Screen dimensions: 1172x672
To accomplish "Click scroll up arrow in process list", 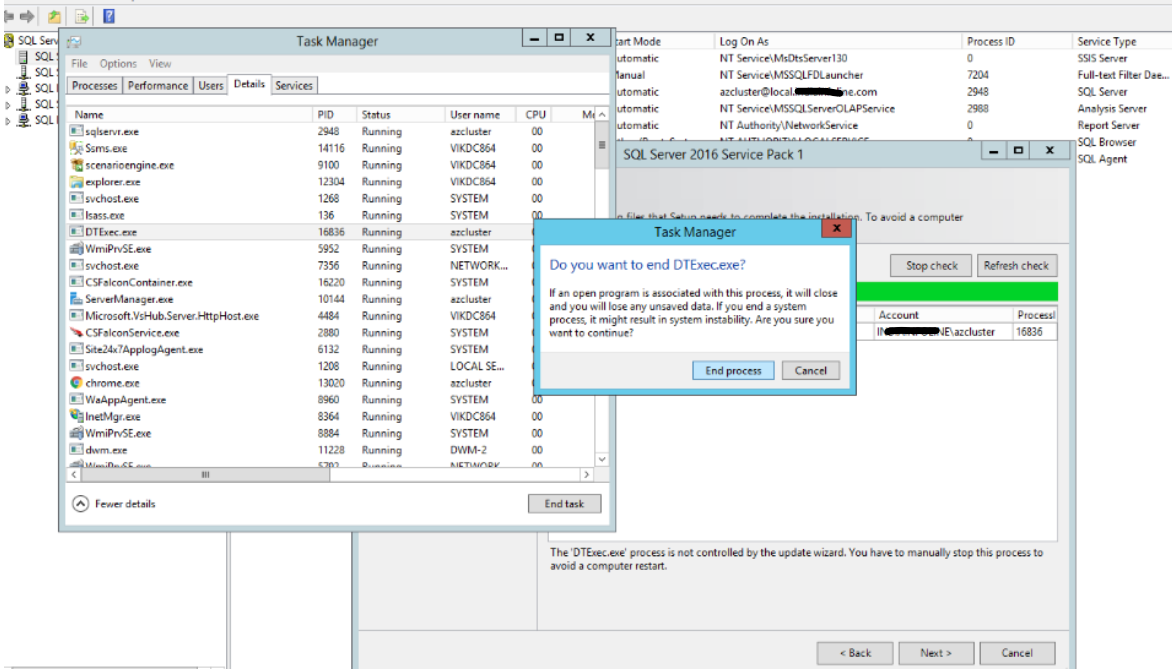I will [602, 115].
